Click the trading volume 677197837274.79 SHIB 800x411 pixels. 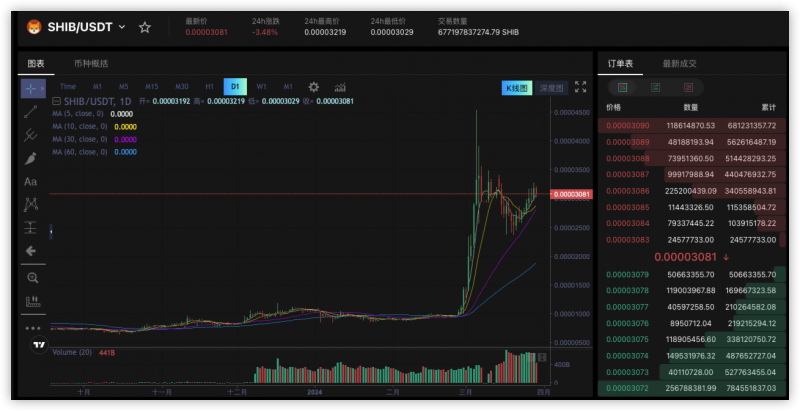(478, 32)
